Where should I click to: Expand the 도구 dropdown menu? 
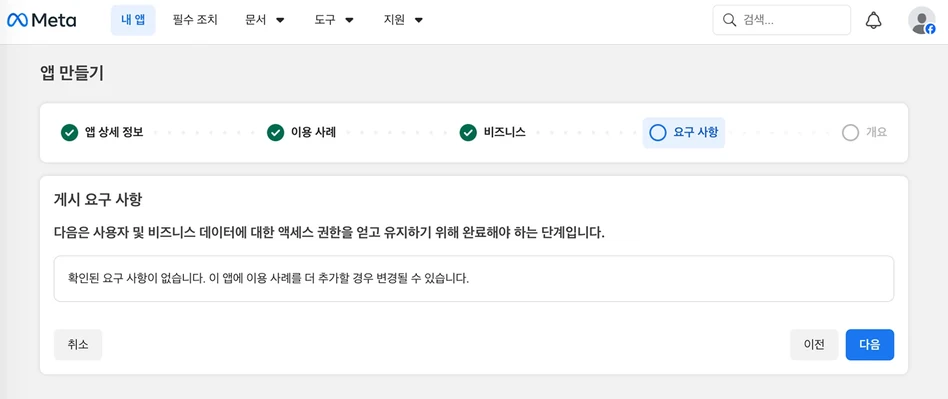(334, 21)
